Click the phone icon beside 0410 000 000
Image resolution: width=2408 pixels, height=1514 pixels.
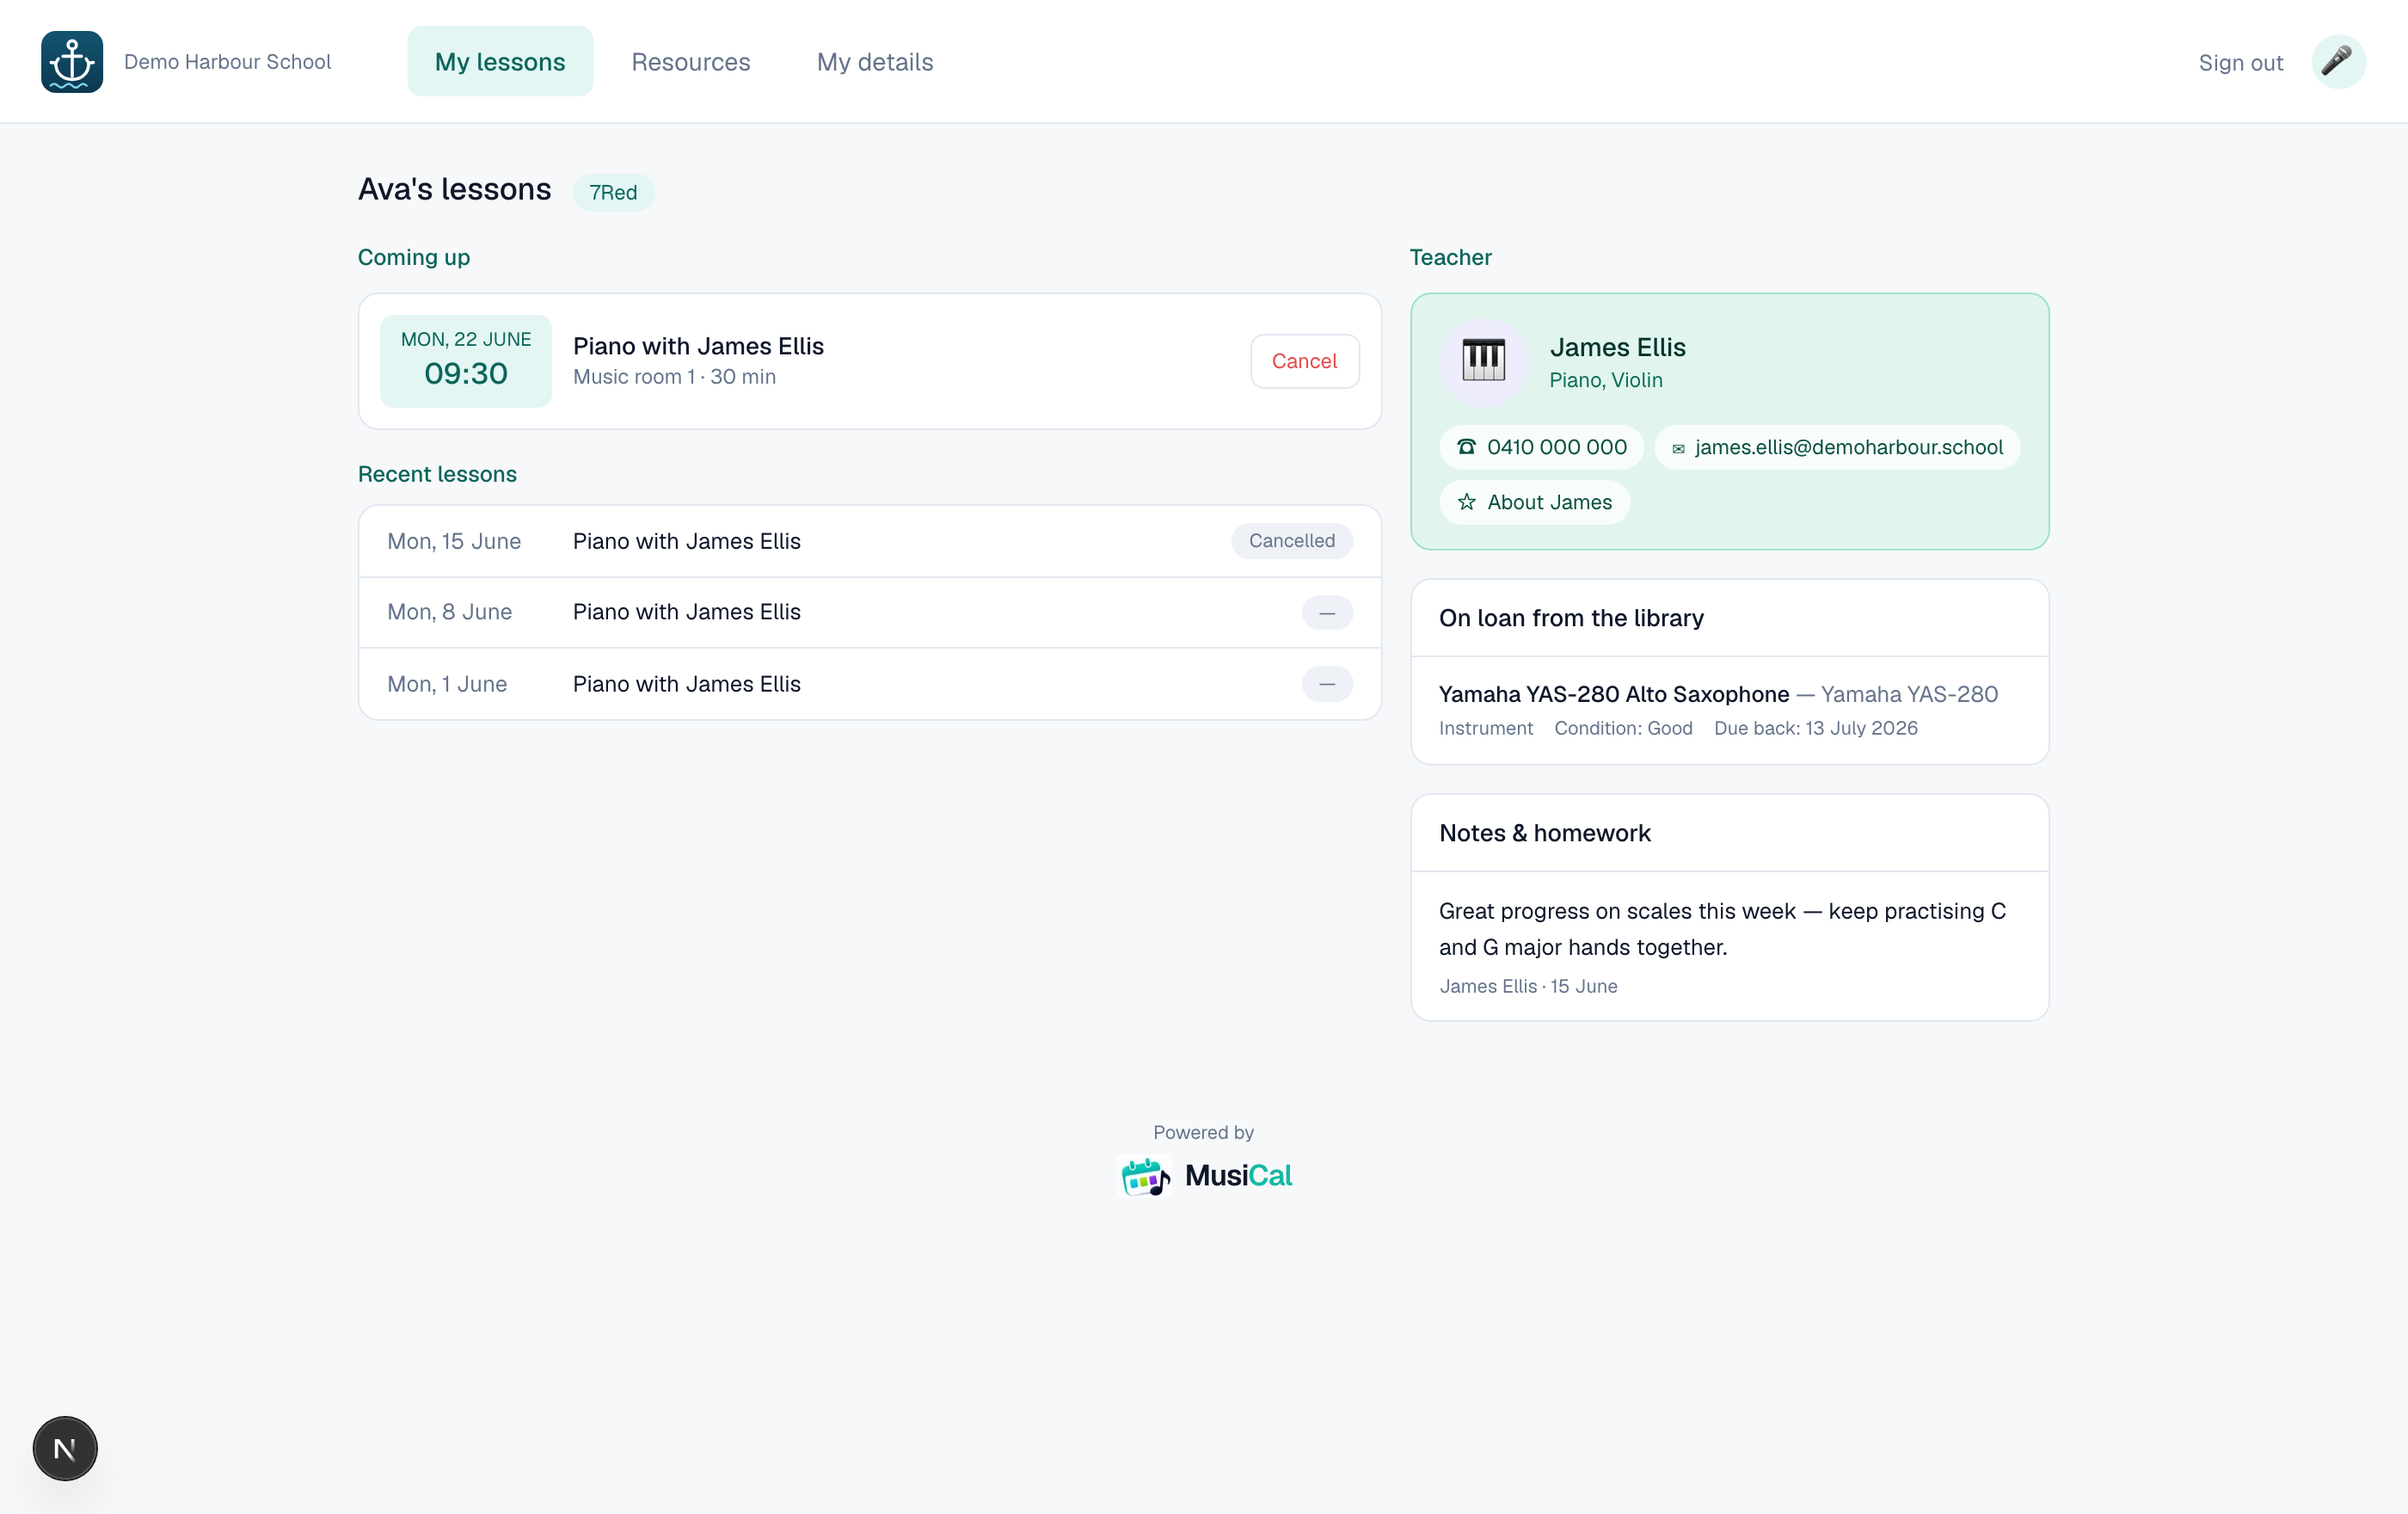point(1466,447)
